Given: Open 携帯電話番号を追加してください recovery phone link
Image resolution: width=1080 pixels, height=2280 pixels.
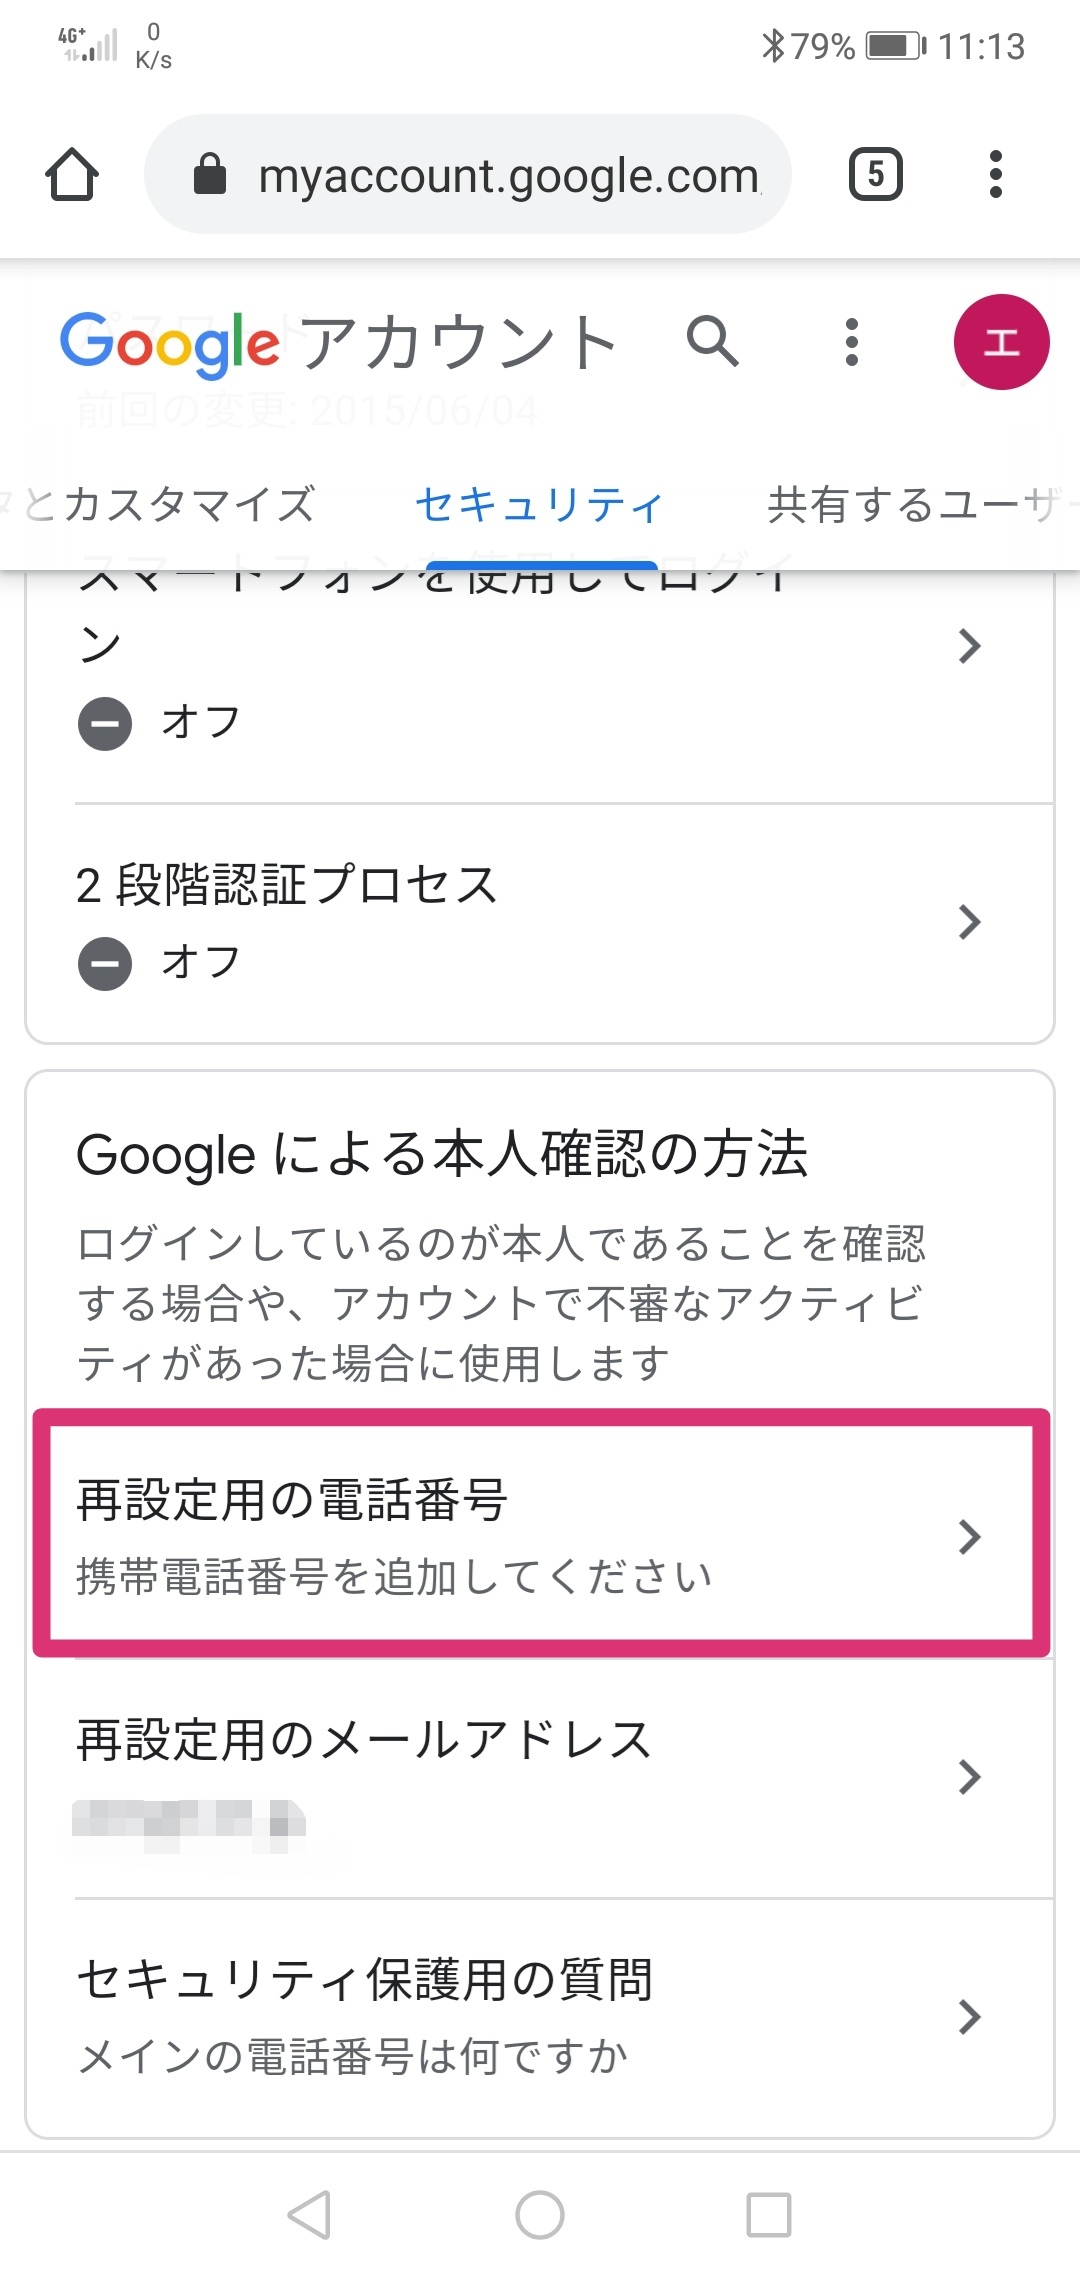Looking at the screenshot, I should pyautogui.click(x=394, y=1577).
